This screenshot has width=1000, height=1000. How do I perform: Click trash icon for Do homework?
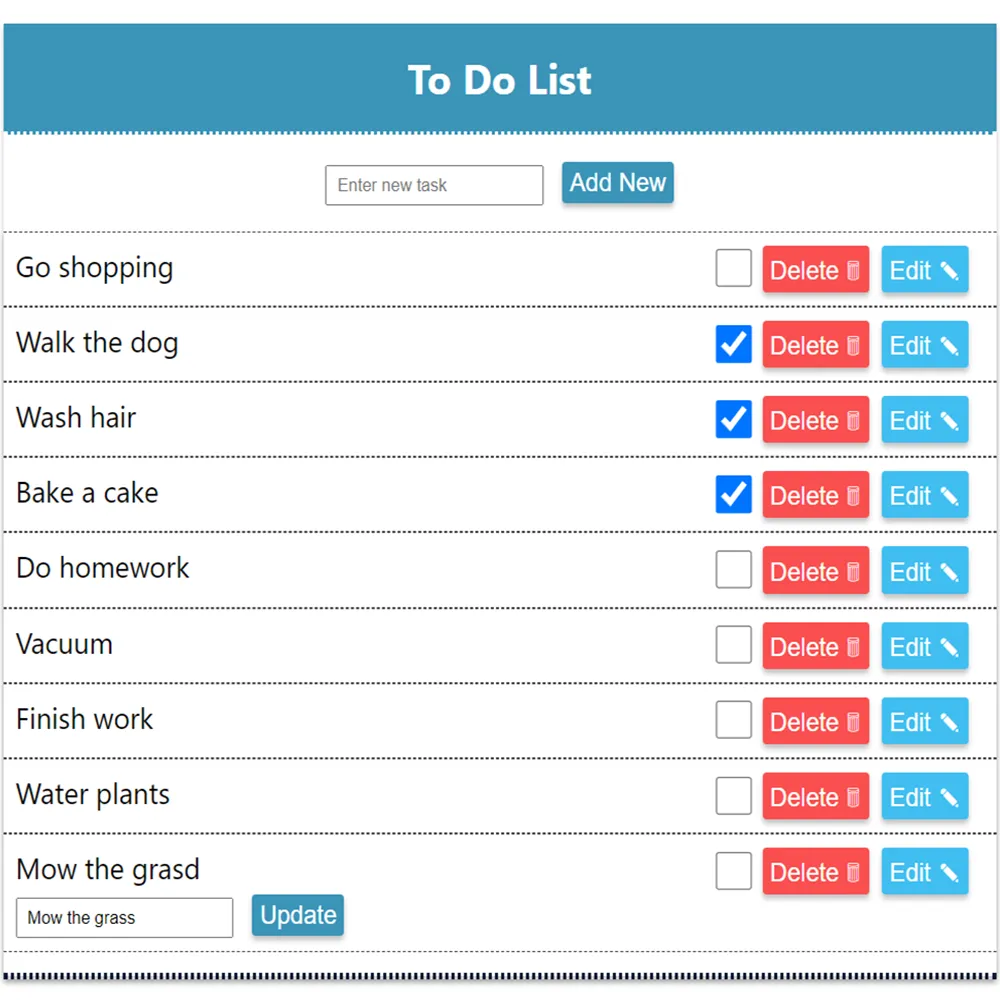coord(853,572)
